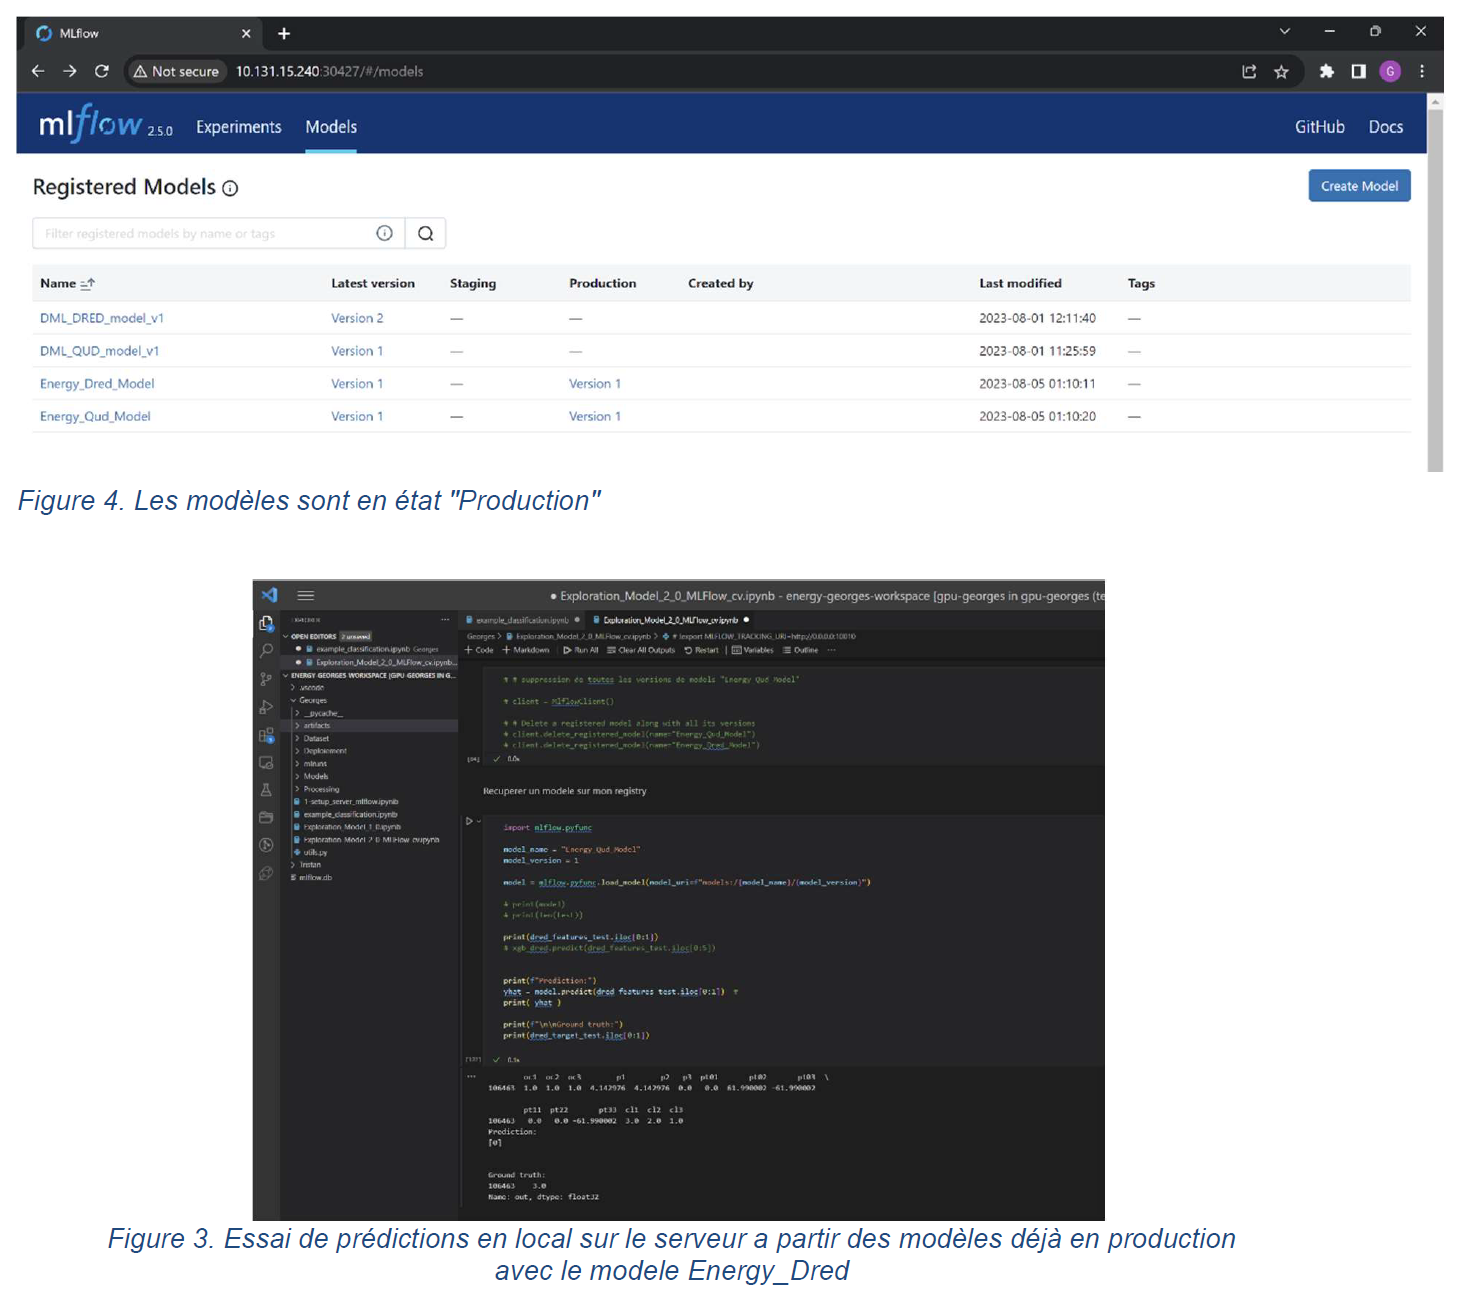Toggle the bookmark star for this page
Screen dimensions: 1462x1310
pos(1281,71)
